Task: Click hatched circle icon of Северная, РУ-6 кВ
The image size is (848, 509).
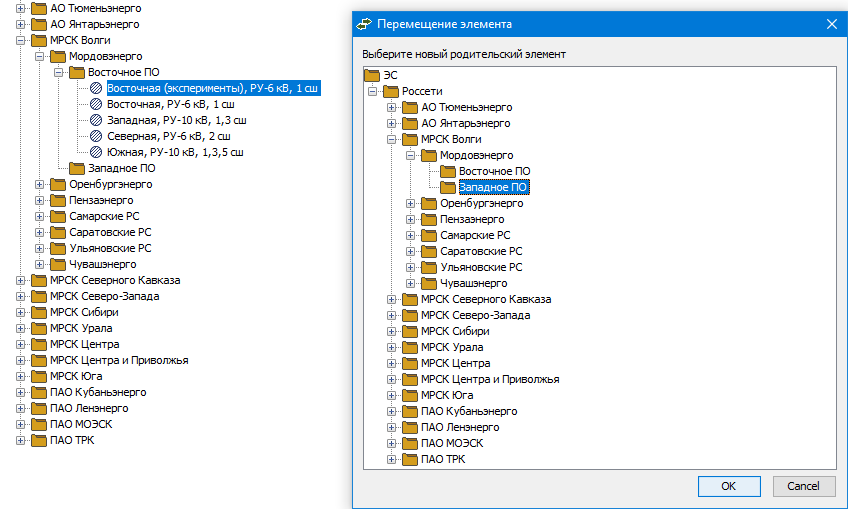Action: [x=96, y=136]
